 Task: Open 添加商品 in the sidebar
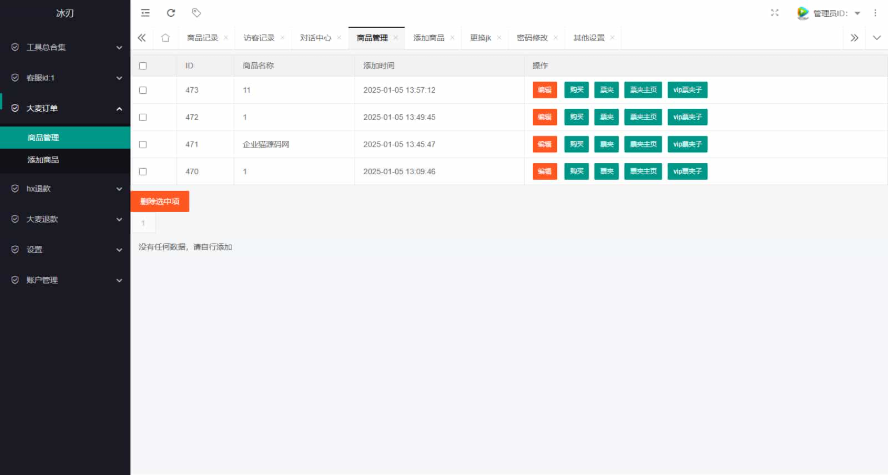43,160
